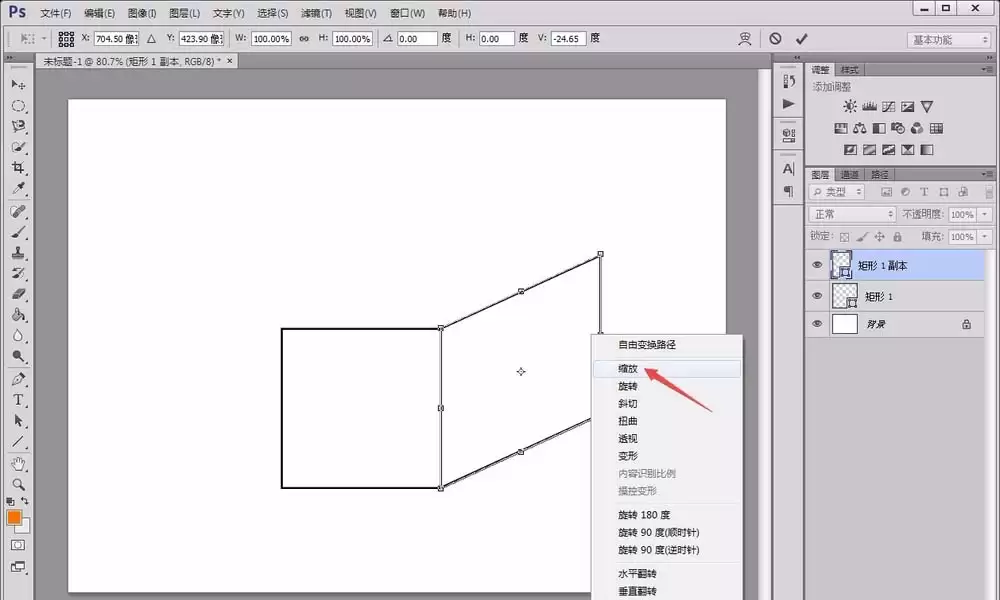Close the 未标题-1 document tab
Viewport: 1000px width, 600px height.
point(230,61)
